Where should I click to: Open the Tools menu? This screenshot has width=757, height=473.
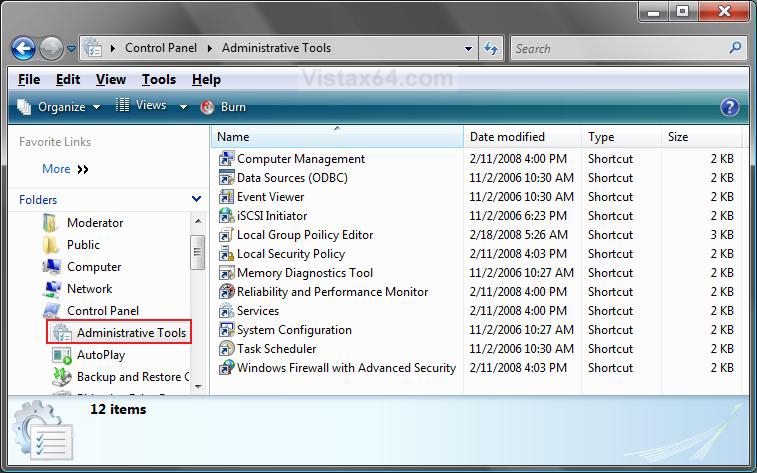point(158,80)
